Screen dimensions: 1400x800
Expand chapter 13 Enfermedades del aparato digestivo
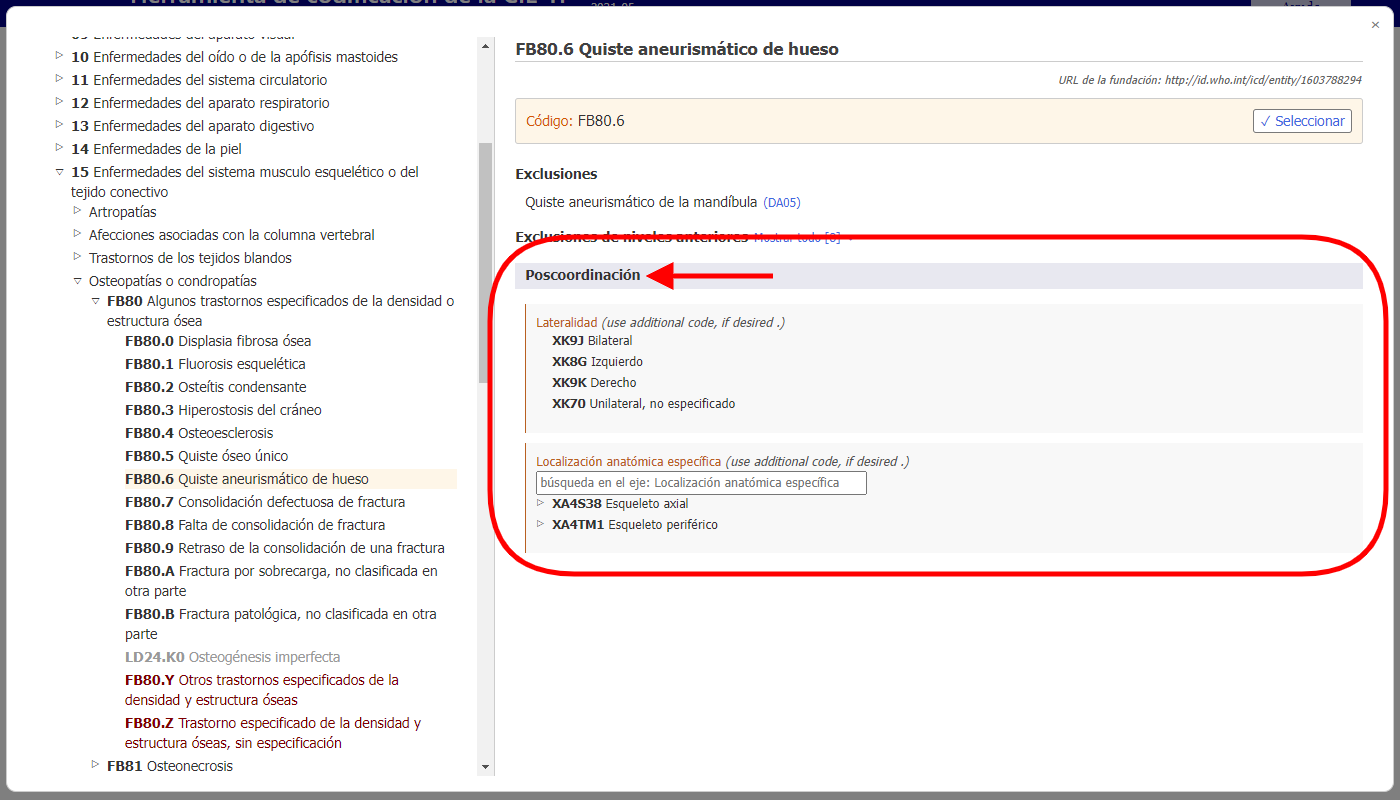[x=59, y=125]
